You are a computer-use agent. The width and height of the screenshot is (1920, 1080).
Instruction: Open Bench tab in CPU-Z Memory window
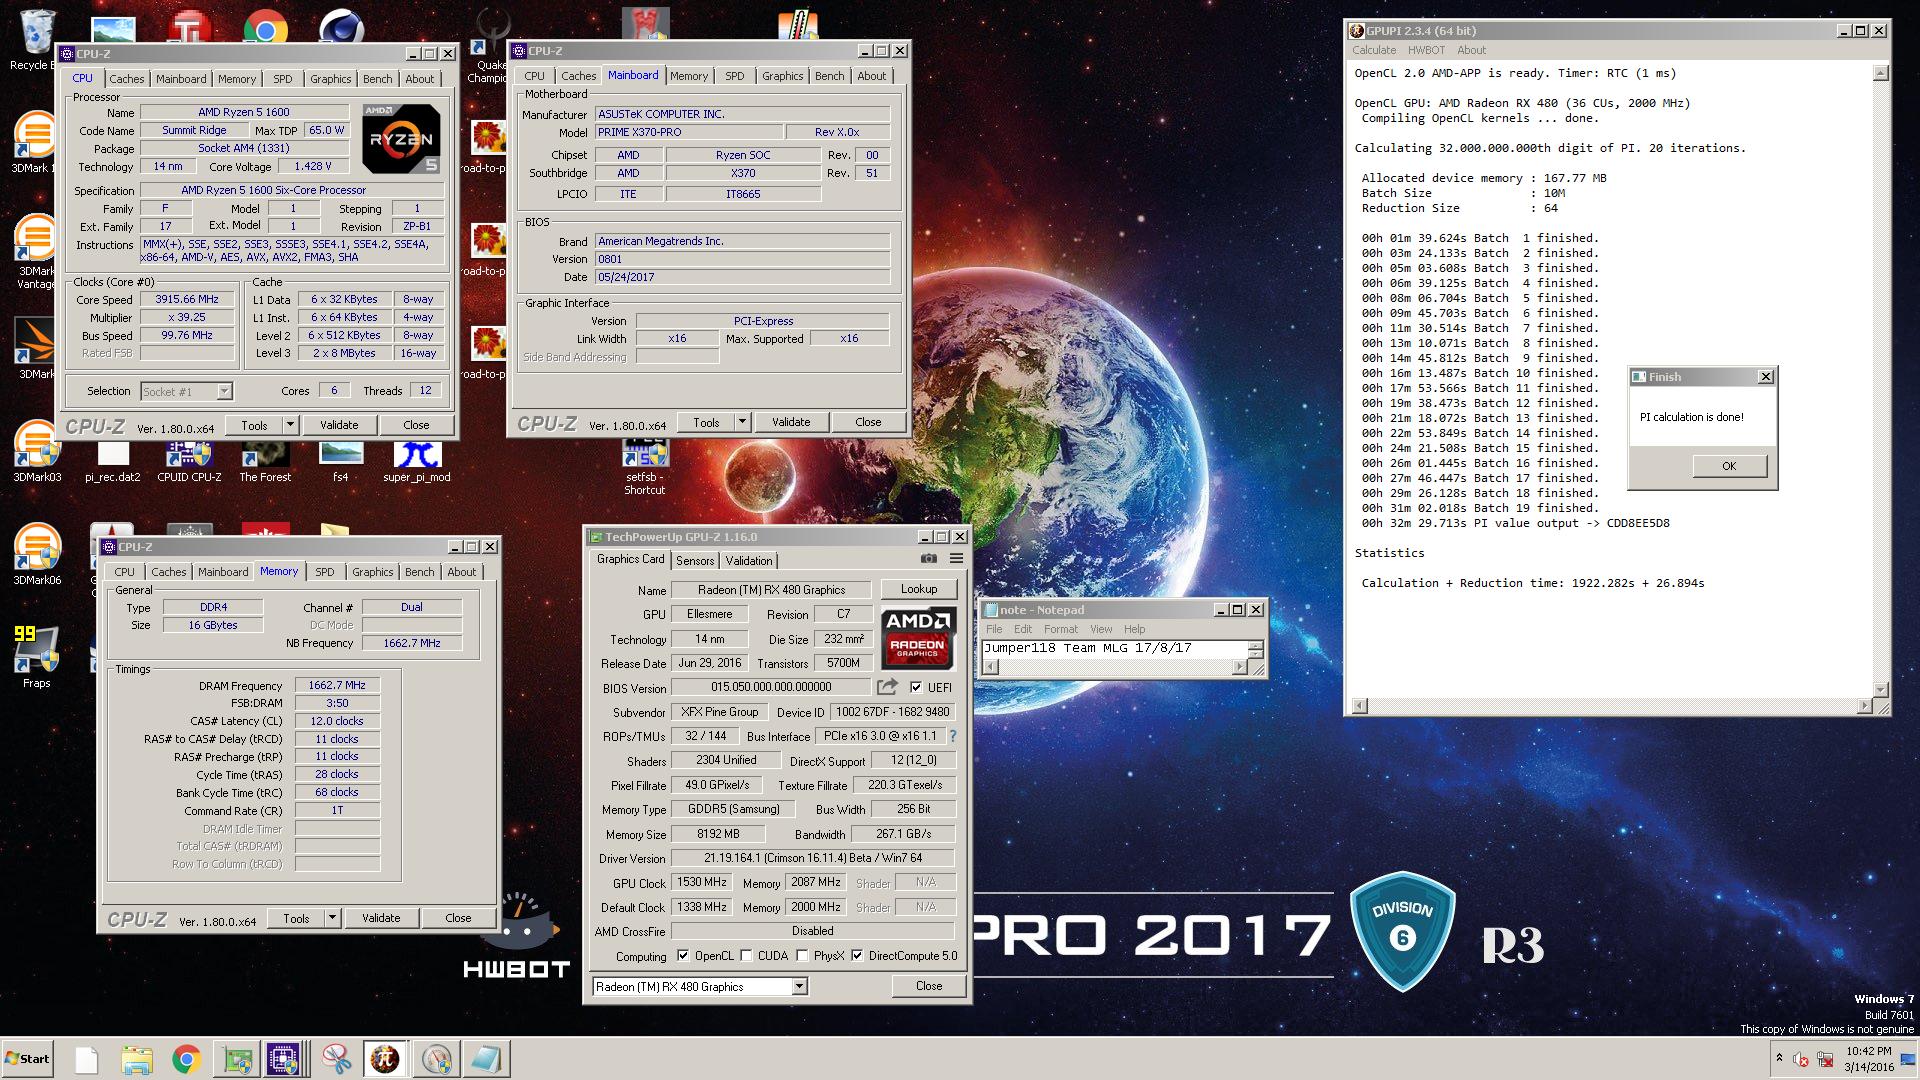[420, 572]
